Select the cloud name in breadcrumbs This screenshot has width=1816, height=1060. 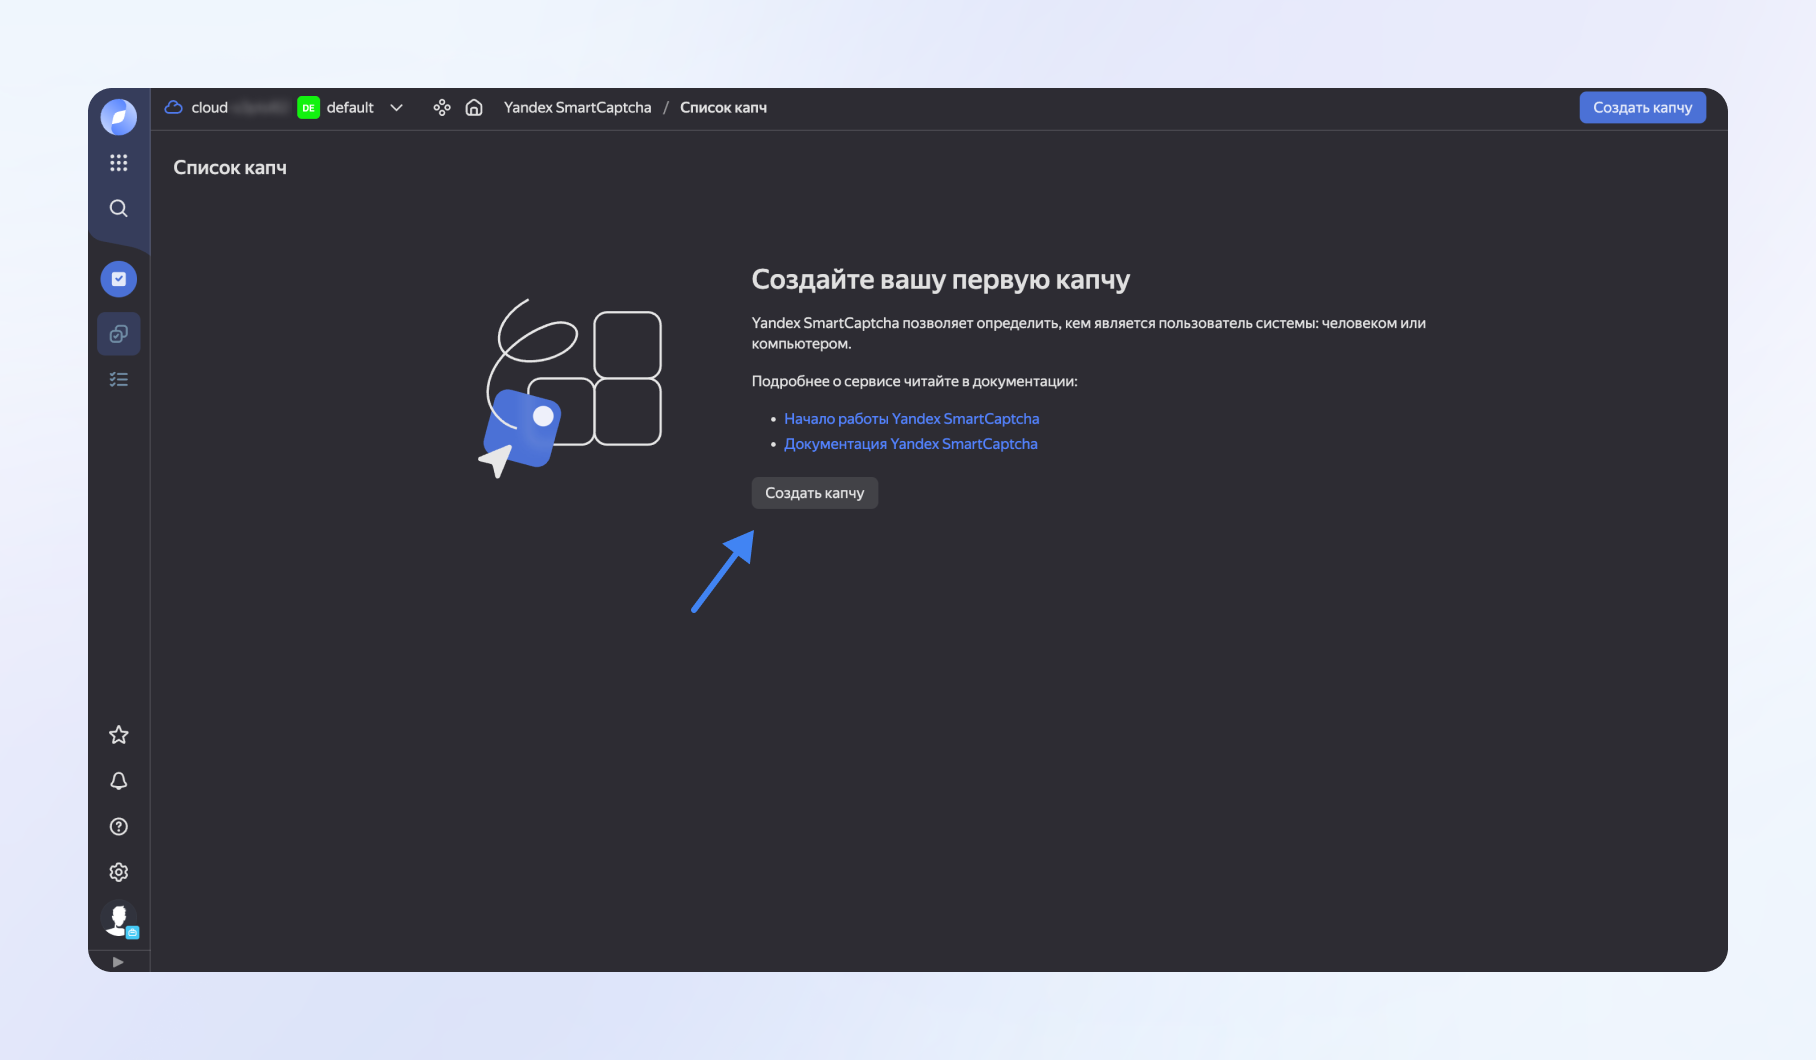click(210, 108)
